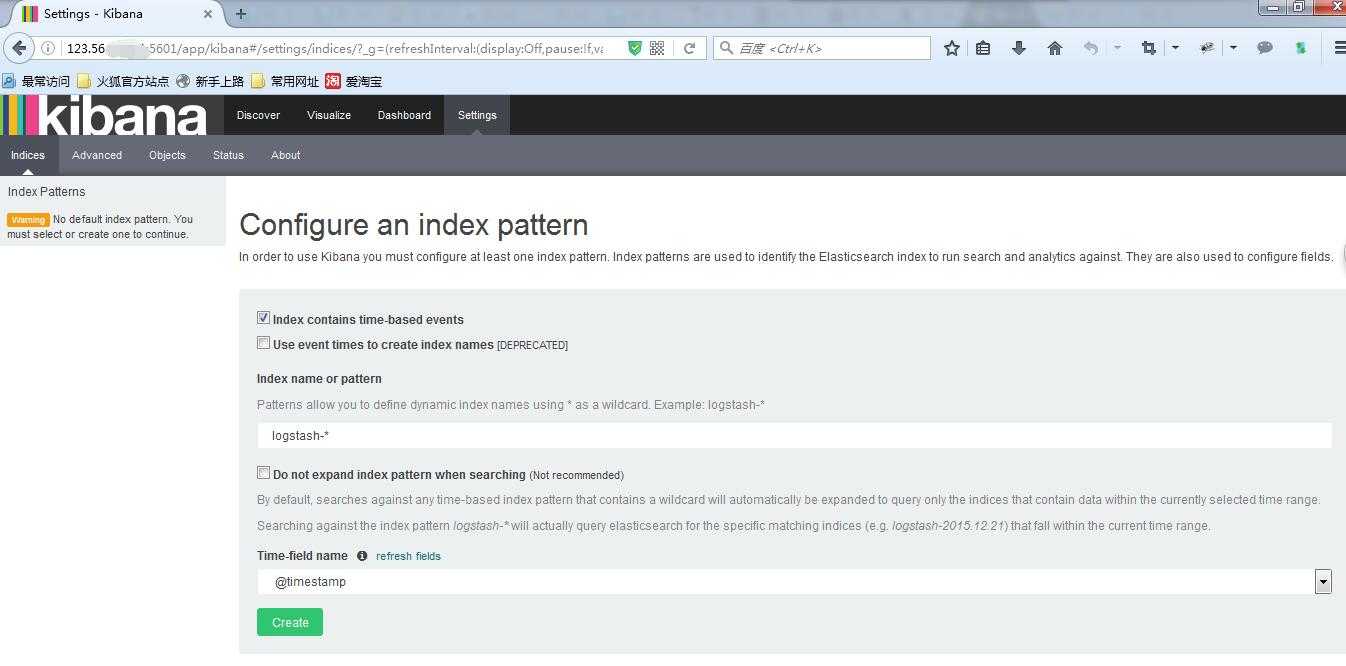Click the undo curved arrow icon
The height and width of the screenshot is (666, 1346).
click(x=1091, y=48)
